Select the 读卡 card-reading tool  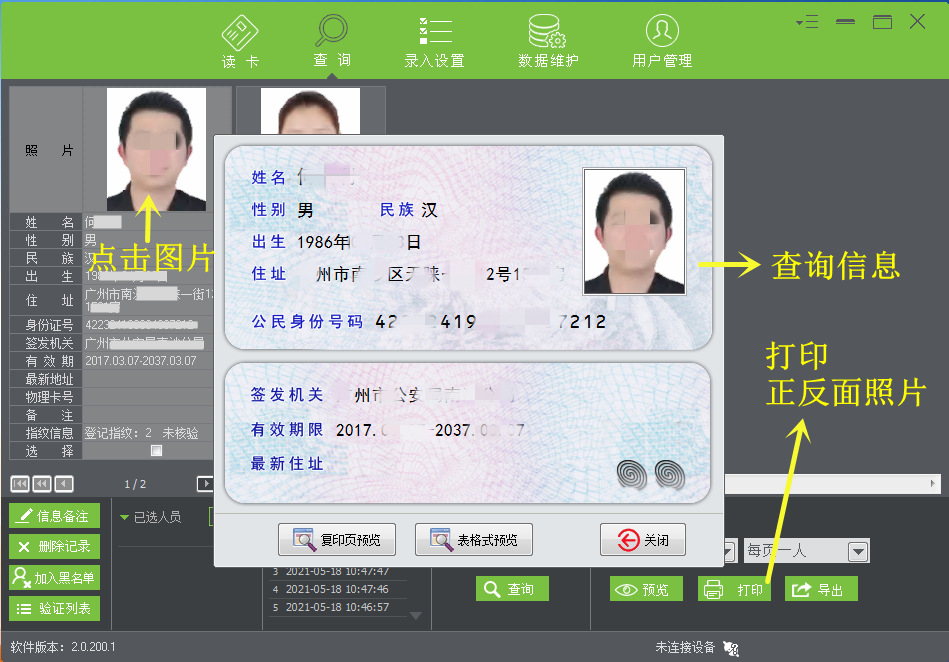(239, 38)
